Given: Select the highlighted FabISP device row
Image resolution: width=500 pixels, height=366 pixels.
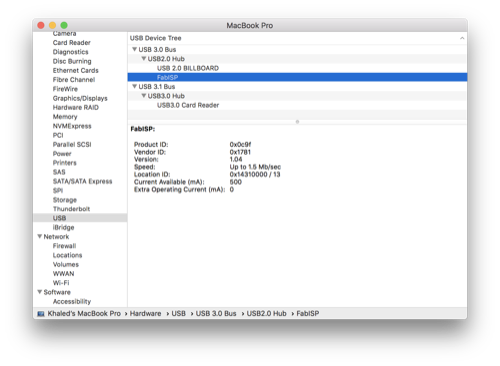Looking at the screenshot, I should click(297, 77).
